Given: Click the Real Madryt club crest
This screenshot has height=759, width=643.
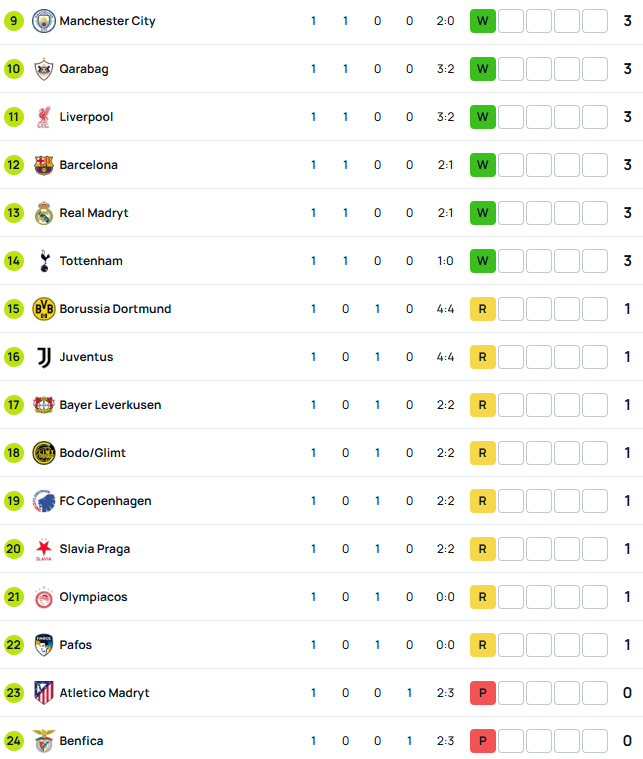Looking at the screenshot, I should coord(44,213).
